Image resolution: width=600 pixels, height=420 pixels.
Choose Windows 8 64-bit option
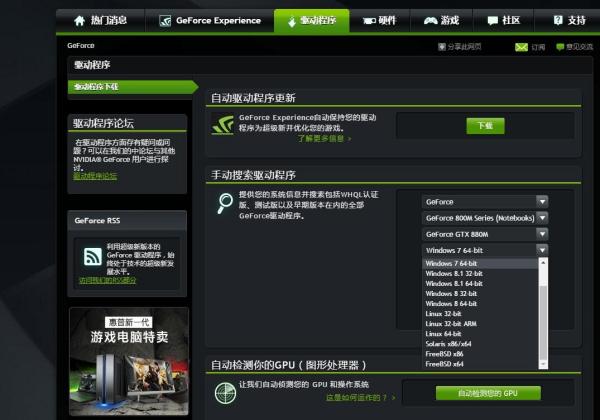(480, 304)
